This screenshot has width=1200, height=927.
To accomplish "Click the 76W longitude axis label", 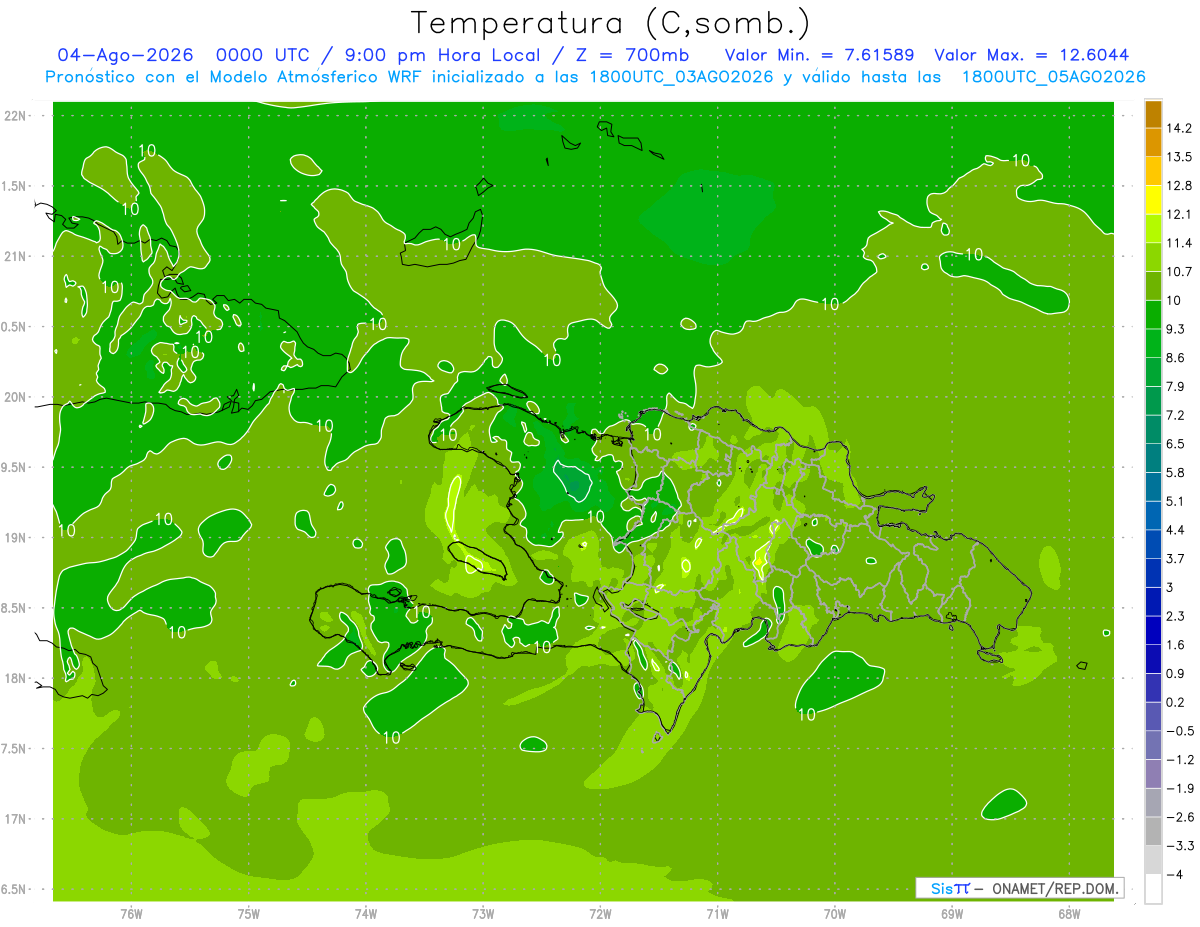I will coord(132,913).
